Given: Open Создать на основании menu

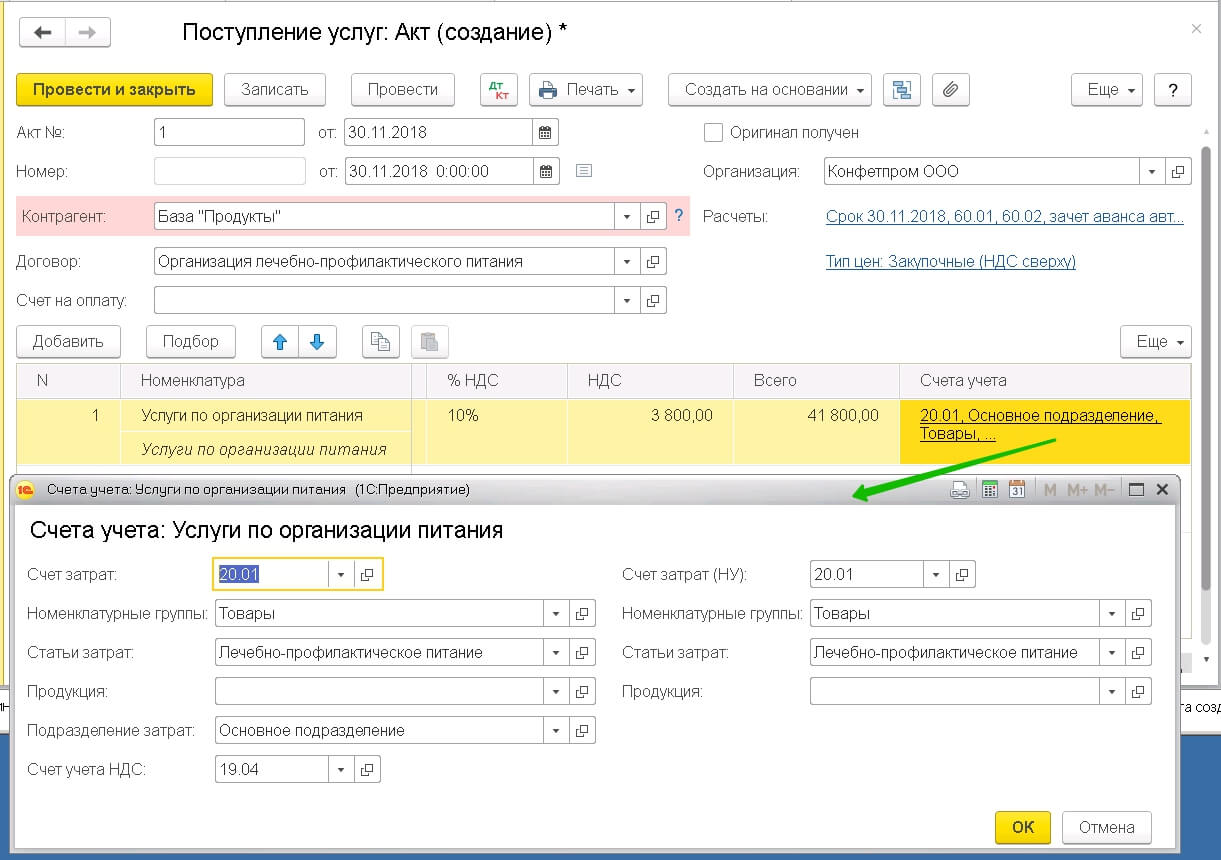Looking at the screenshot, I should pos(769,90).
